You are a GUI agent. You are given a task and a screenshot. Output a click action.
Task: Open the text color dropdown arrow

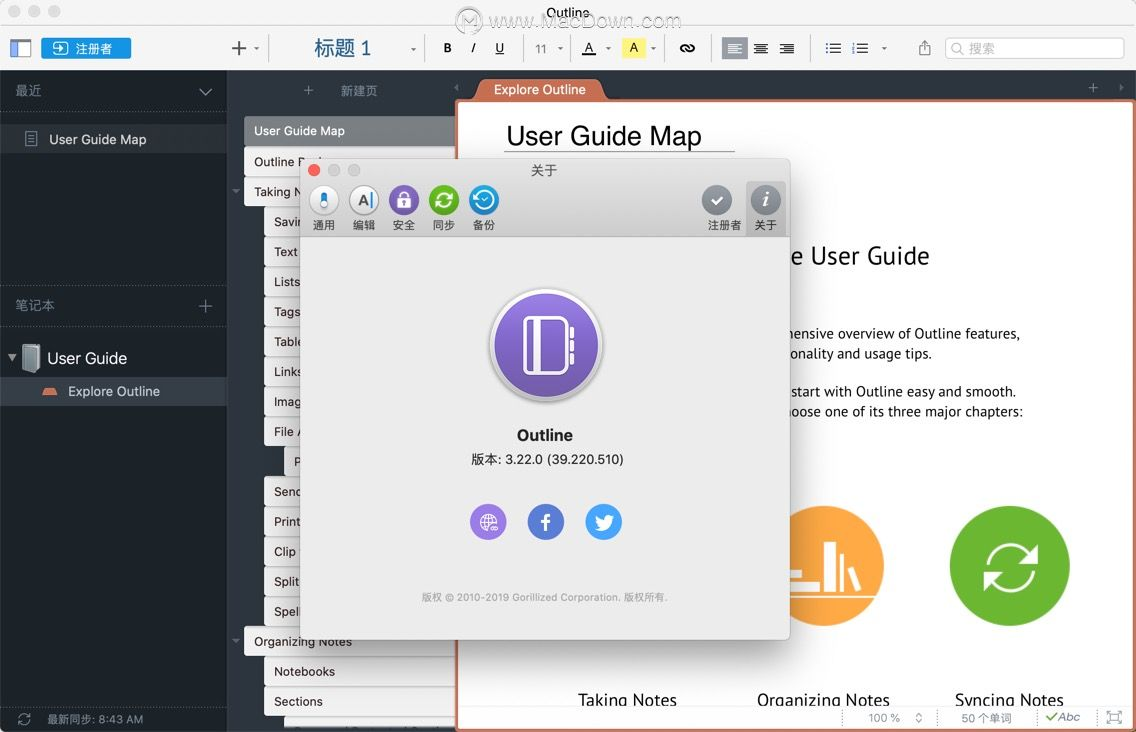[608, 49]
